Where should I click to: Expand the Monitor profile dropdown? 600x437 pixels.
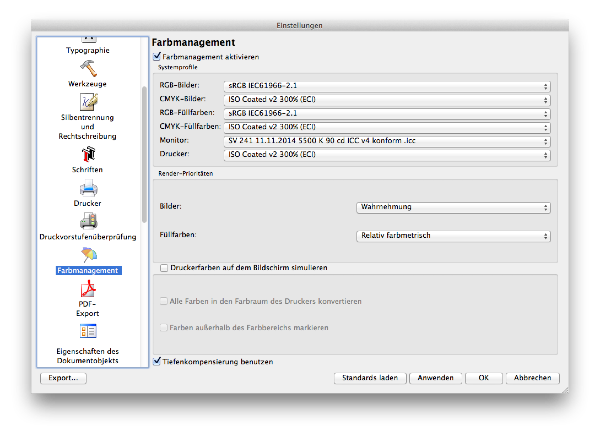(x=388, y=142)
